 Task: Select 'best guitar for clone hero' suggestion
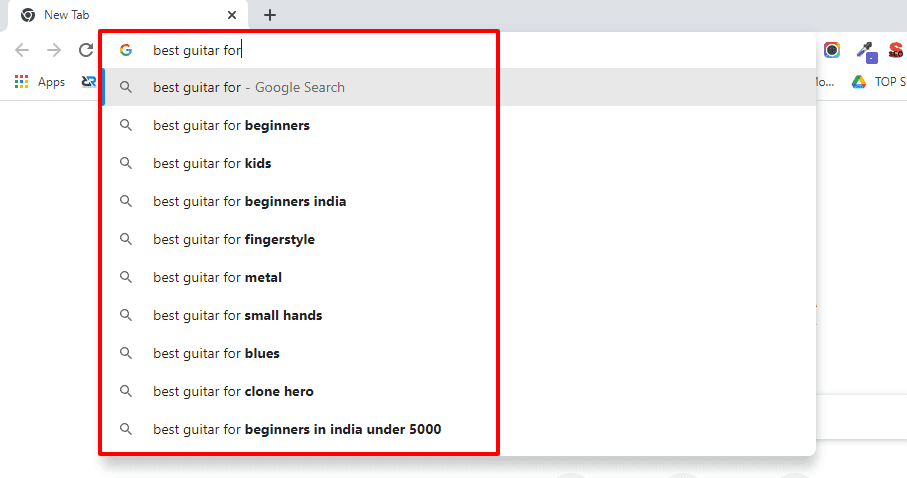(233, 391)
